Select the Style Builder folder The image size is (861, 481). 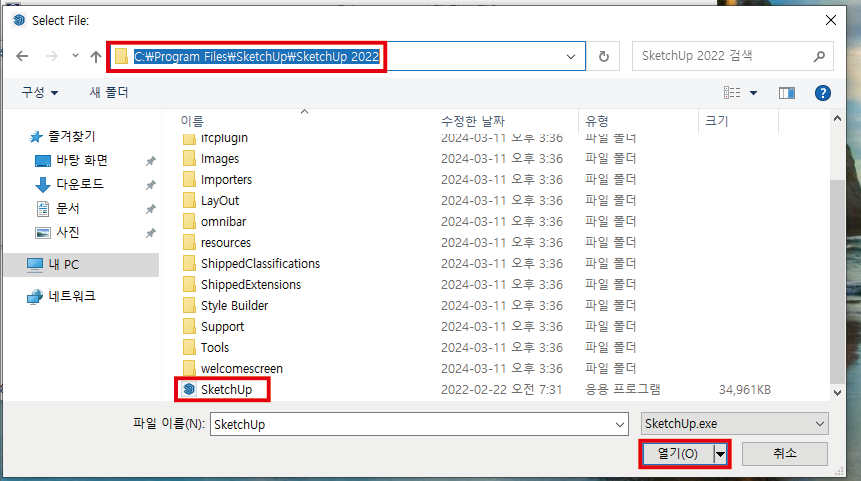click(234, 305)
